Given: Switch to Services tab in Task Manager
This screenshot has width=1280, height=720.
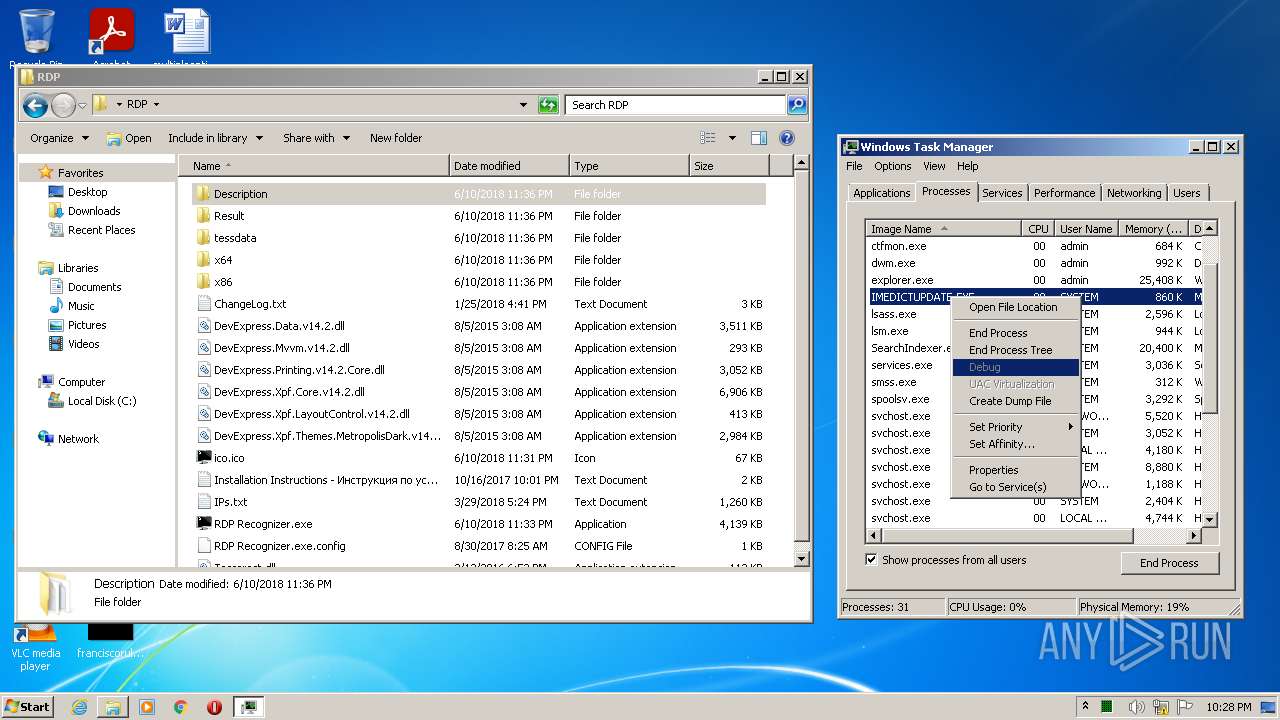Looking at the screenshot, I should [1002, 193].
